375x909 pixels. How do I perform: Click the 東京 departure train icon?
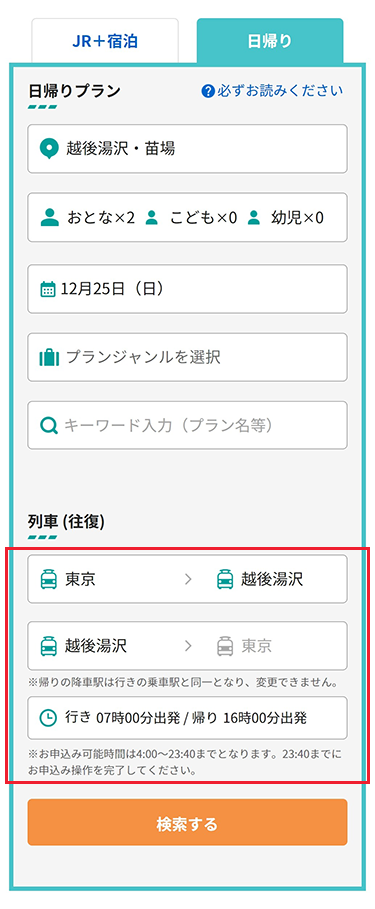[49, 579]
